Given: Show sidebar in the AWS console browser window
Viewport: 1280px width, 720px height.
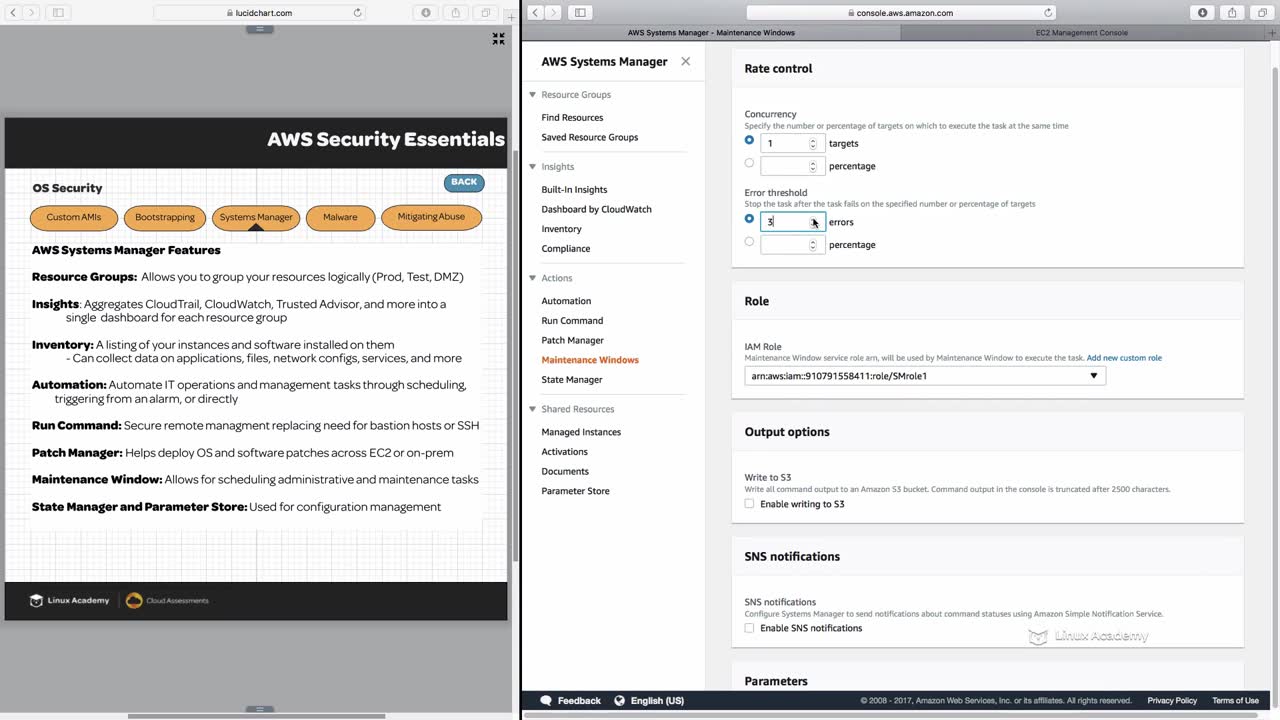Looking at the screenshot, I should click(580, 13).
